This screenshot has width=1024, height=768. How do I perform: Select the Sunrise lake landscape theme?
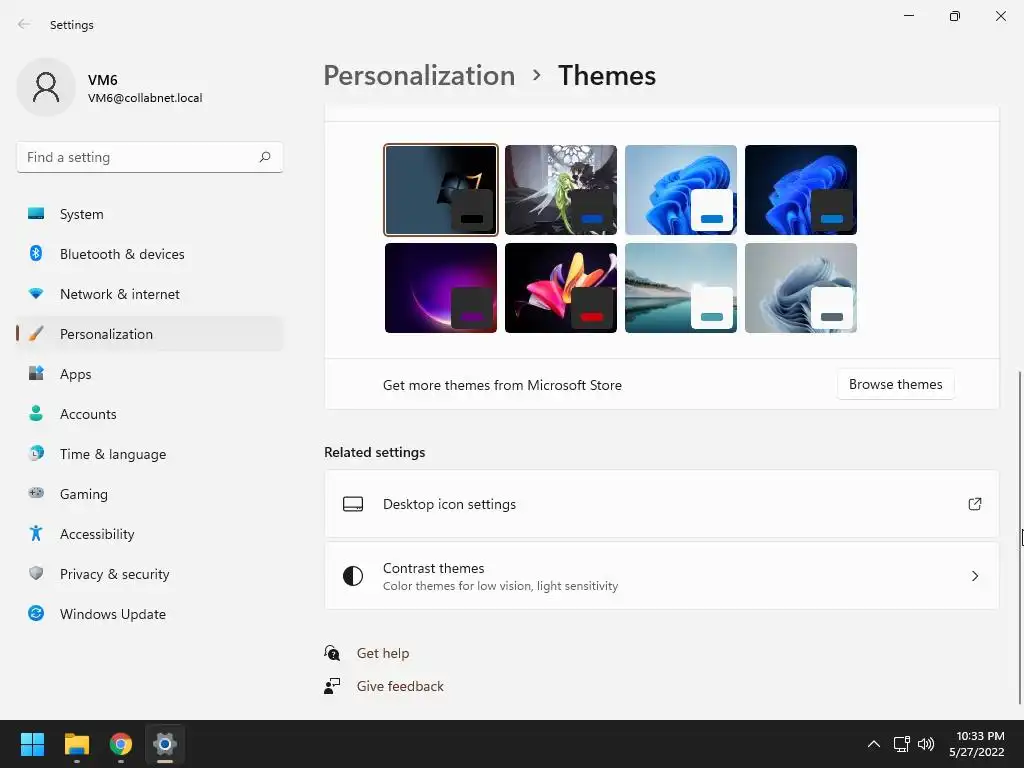pyautogui.click(x=681, y=288)
